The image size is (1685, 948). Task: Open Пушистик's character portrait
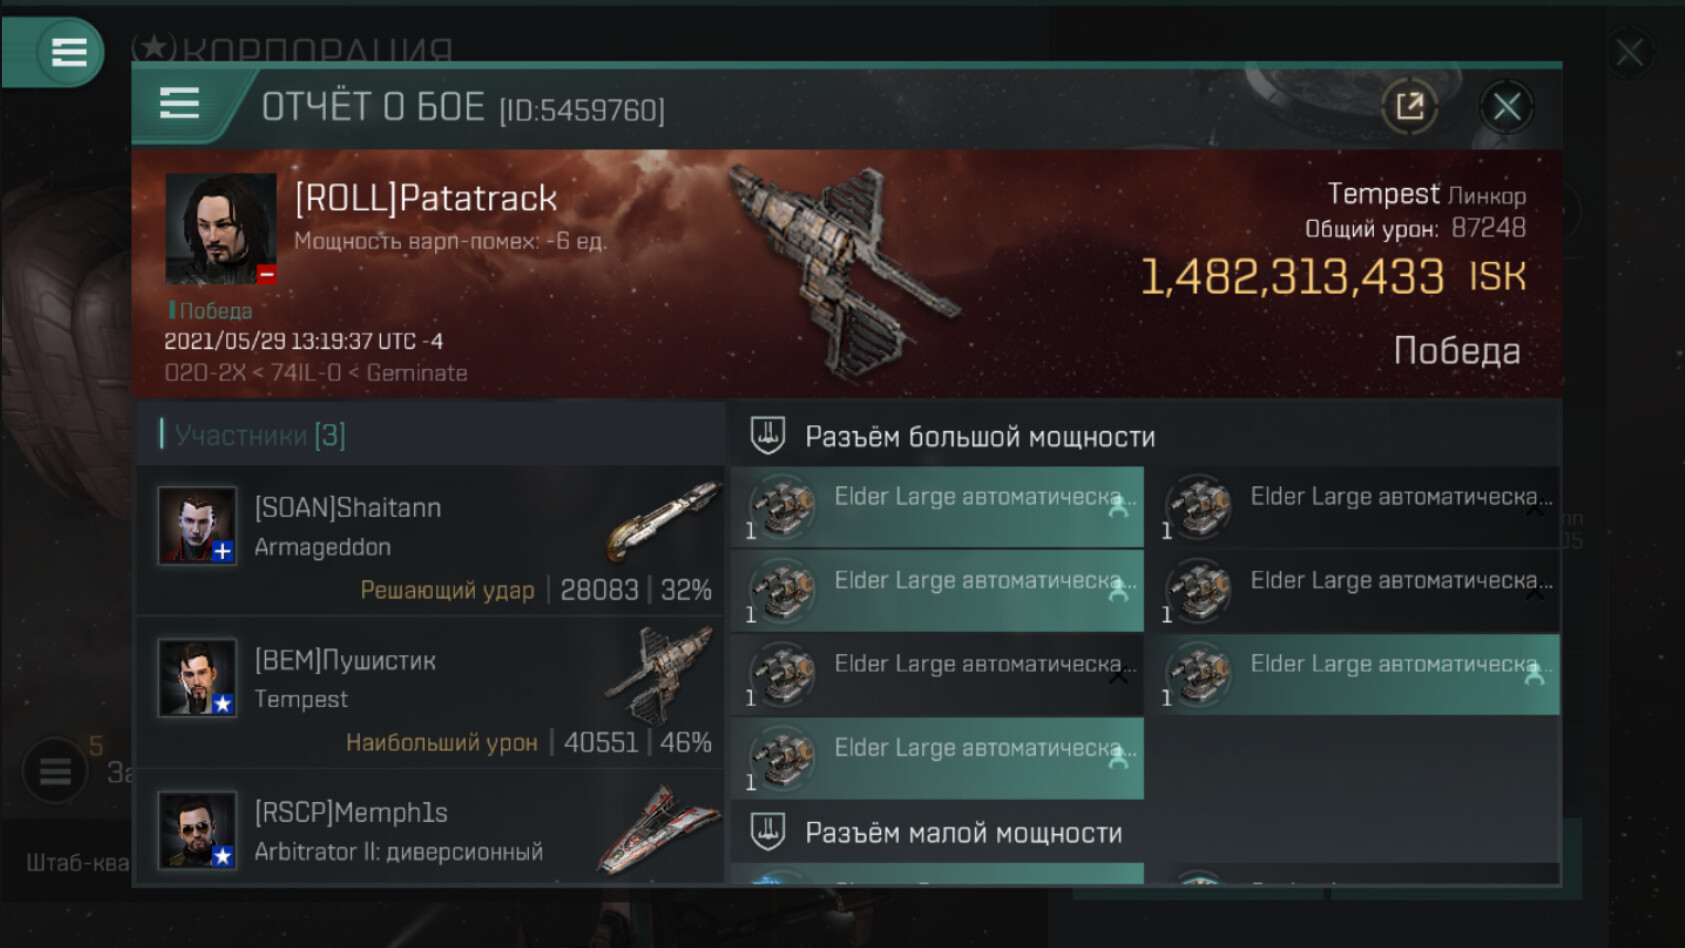(x=197, y=678)
